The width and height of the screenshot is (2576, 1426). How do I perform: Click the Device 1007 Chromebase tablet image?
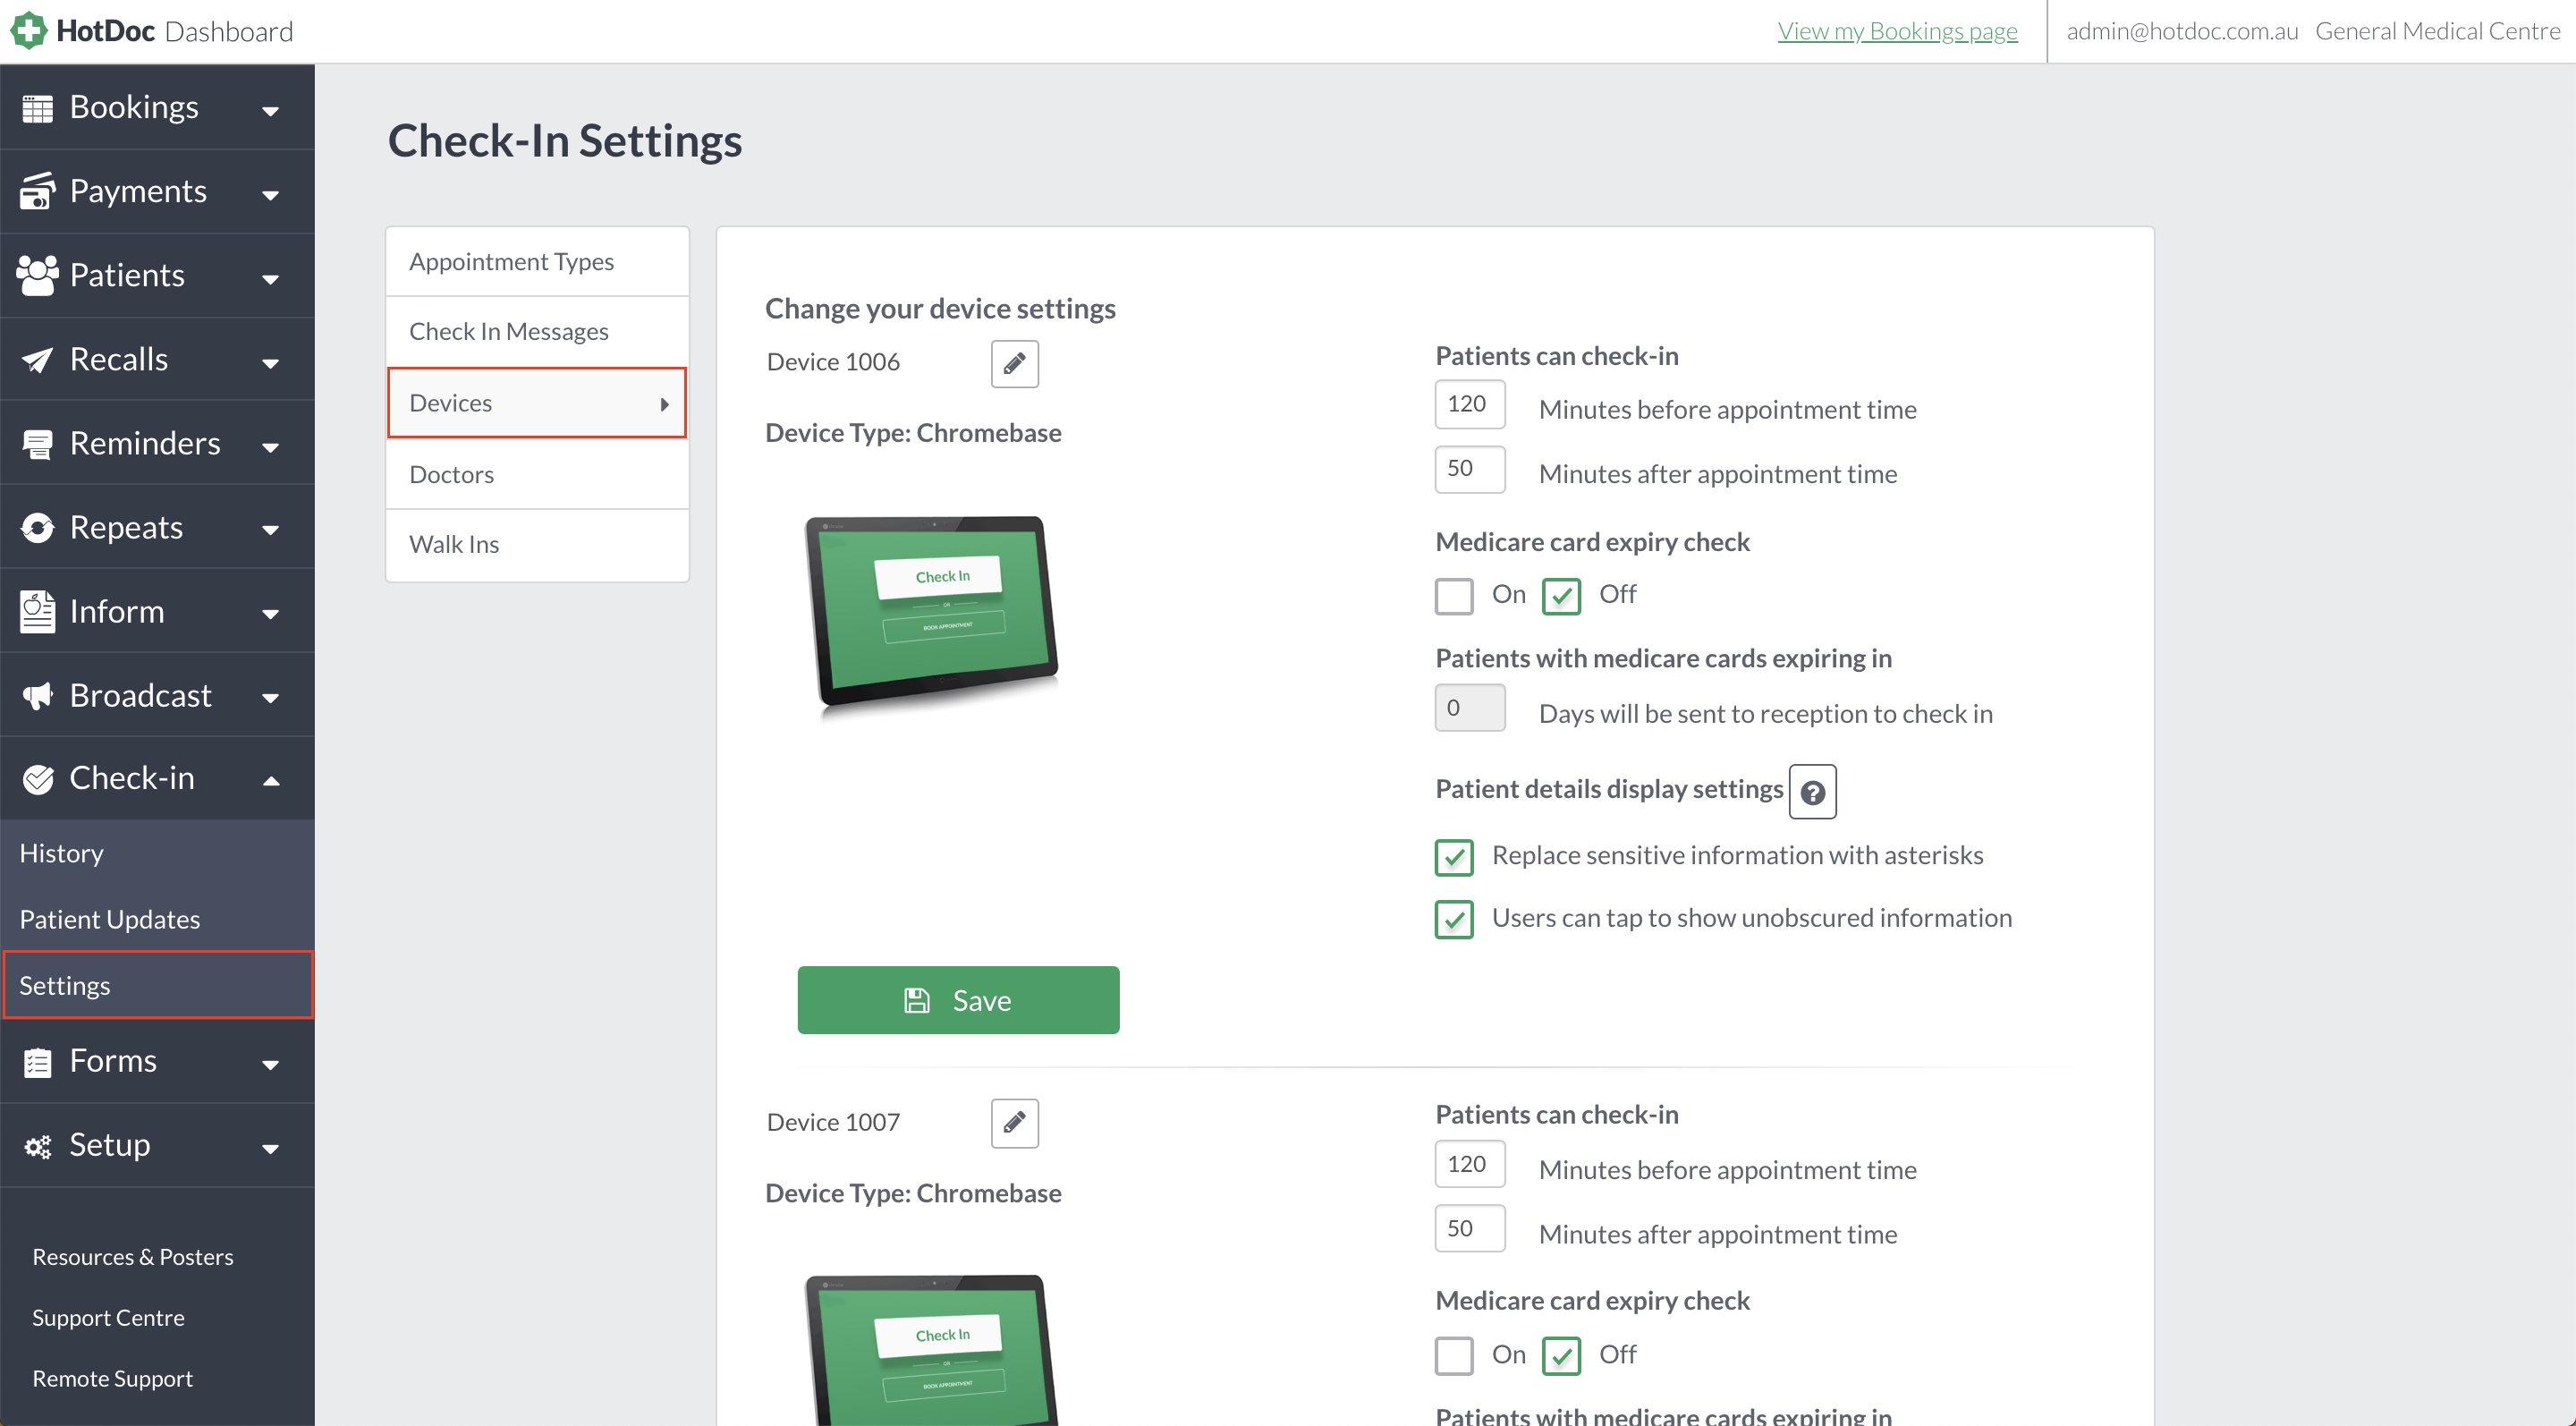click(932, 1350)
